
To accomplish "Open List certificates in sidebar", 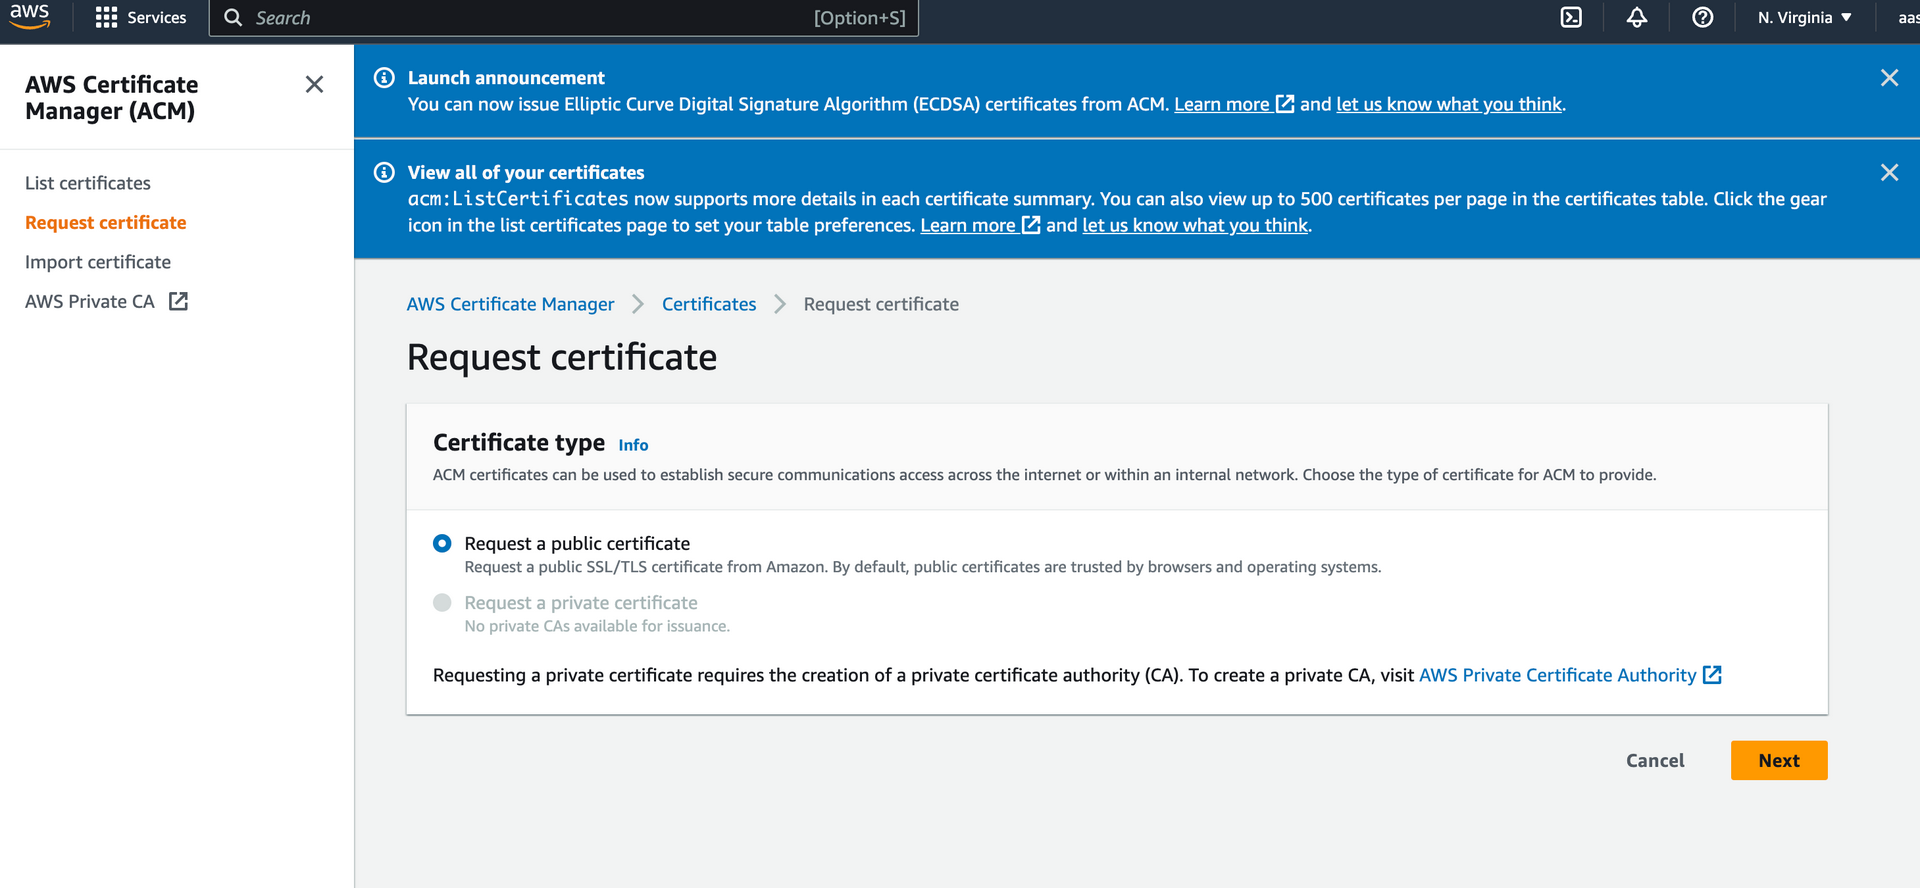I will pyautogui.click(x=88, y=183).
